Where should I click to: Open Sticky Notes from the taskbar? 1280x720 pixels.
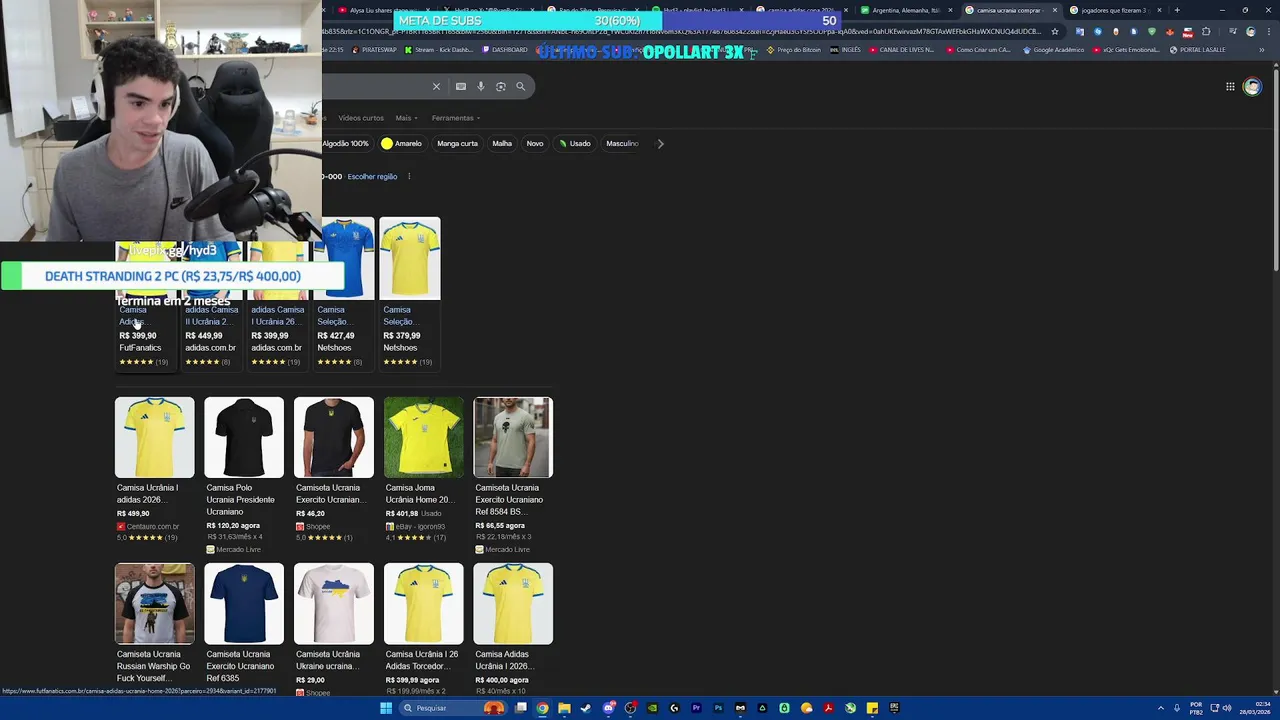(x=872, y=708)
